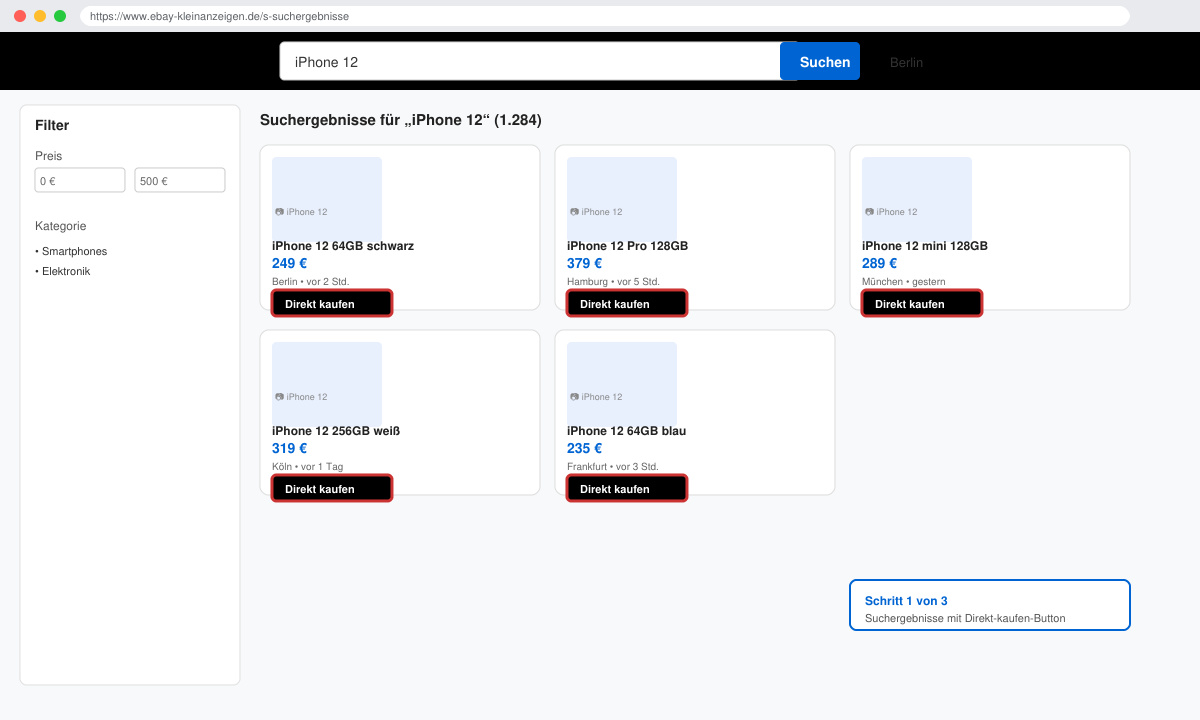Select listing title iPhone 12 64GB blau
Image resolution: width=1200 pixels, height=720 pixels.
[x=626, y=431]
